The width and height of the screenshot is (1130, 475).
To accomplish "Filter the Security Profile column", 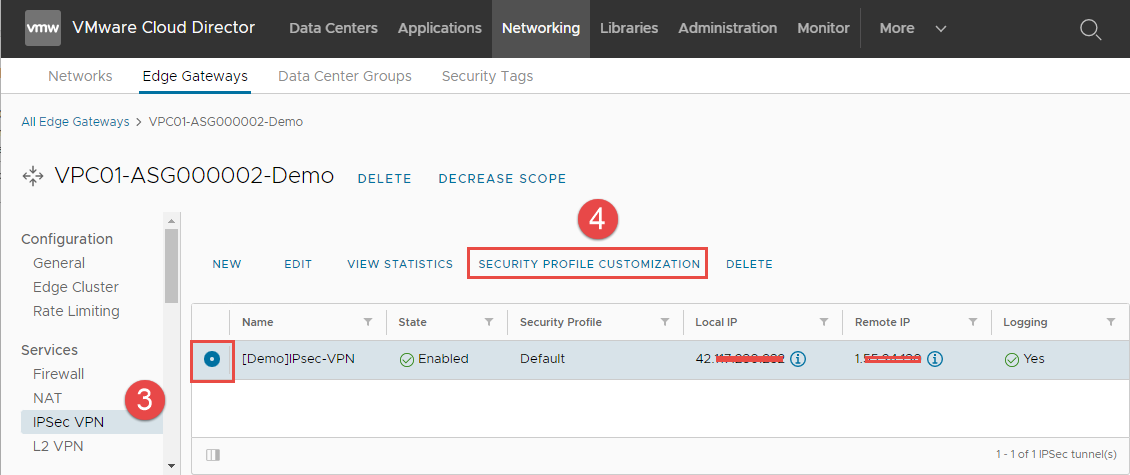I will (x=664, y=322).
